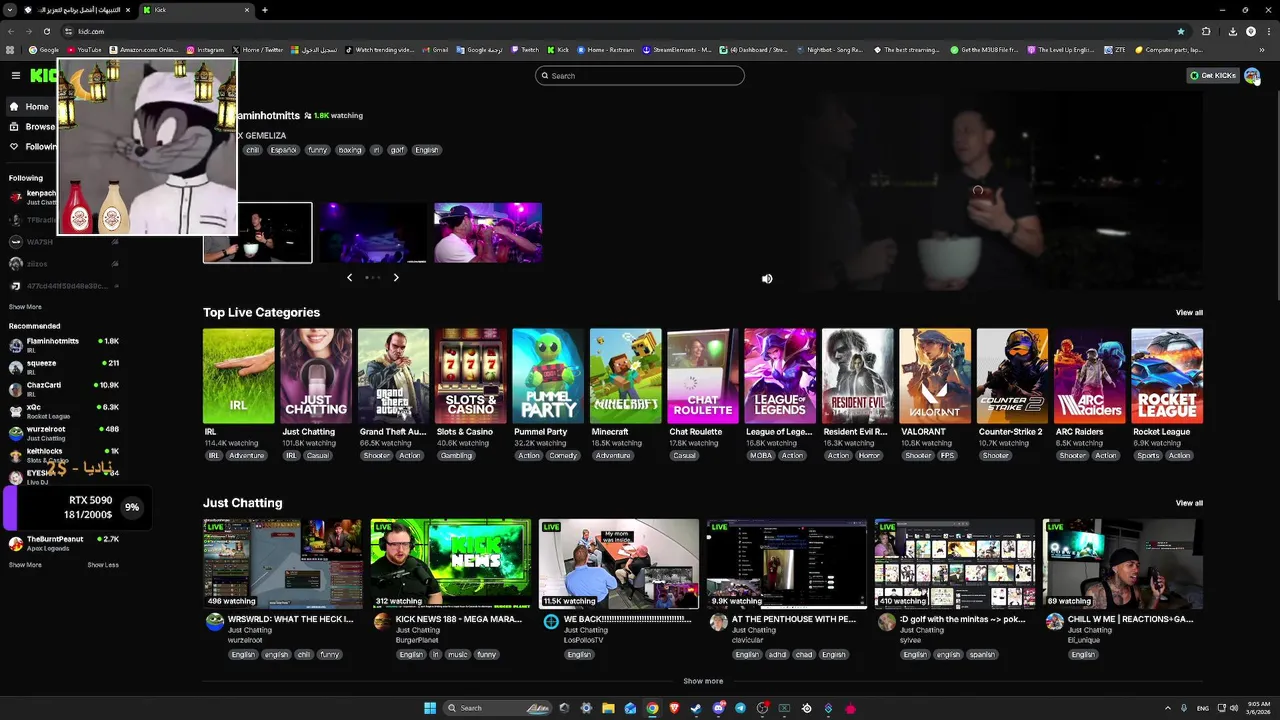
Task: Open the KICK NEWS 188 stream thumbnail
Action: (451, 563)
